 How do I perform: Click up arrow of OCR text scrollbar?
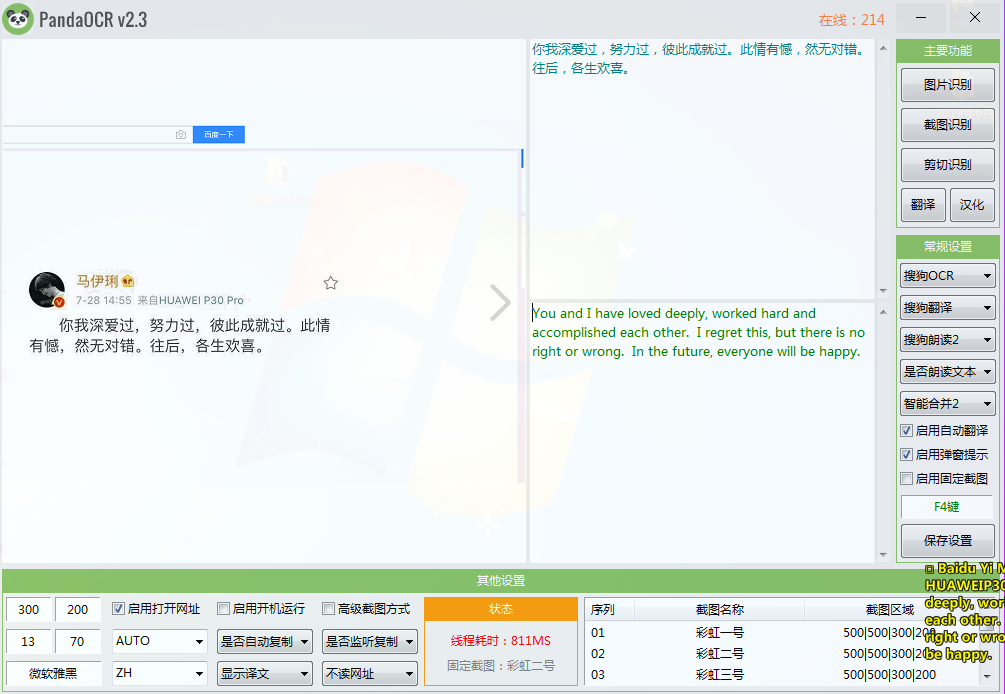(x=883, y=48)
